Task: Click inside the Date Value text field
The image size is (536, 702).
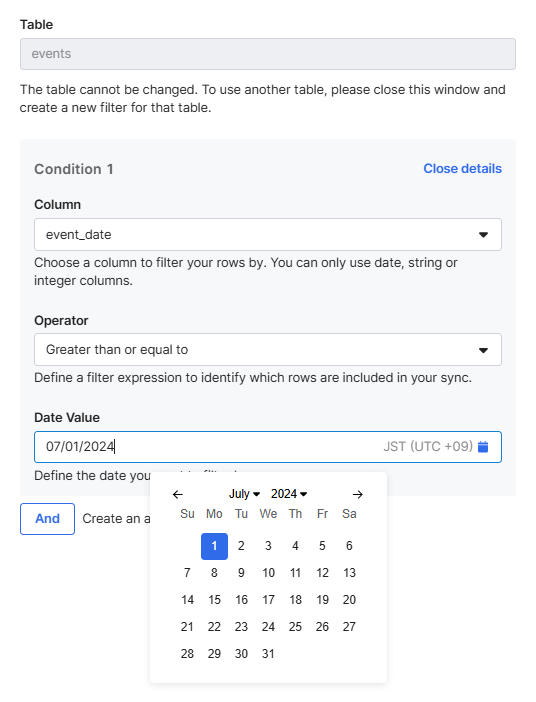Action: (x=268, y=447)
